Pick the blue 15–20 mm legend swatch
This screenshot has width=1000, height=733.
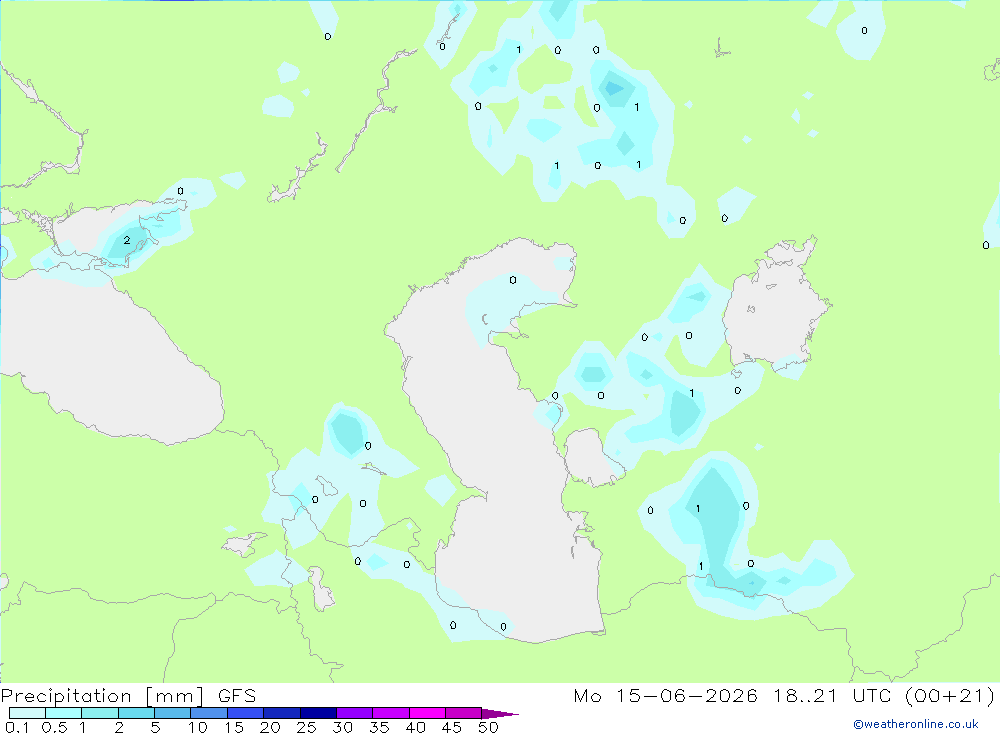click(x=246, y=713)
